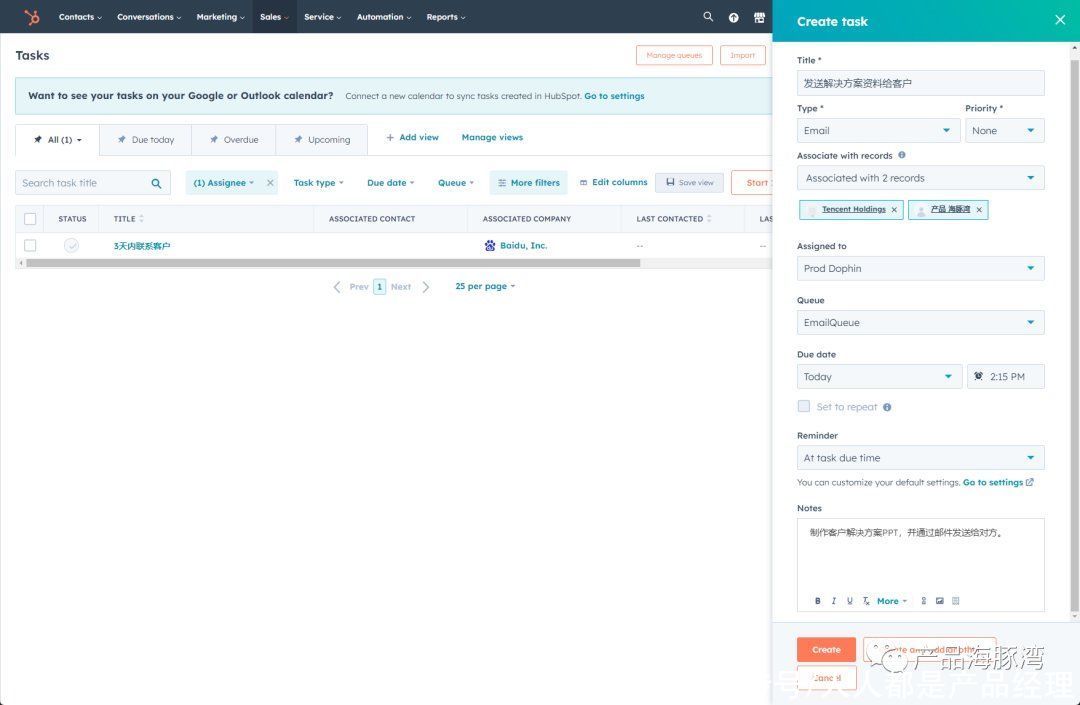Remove the 产品 海豚湾 association tag
The image size is (1080, 705).
979,209
